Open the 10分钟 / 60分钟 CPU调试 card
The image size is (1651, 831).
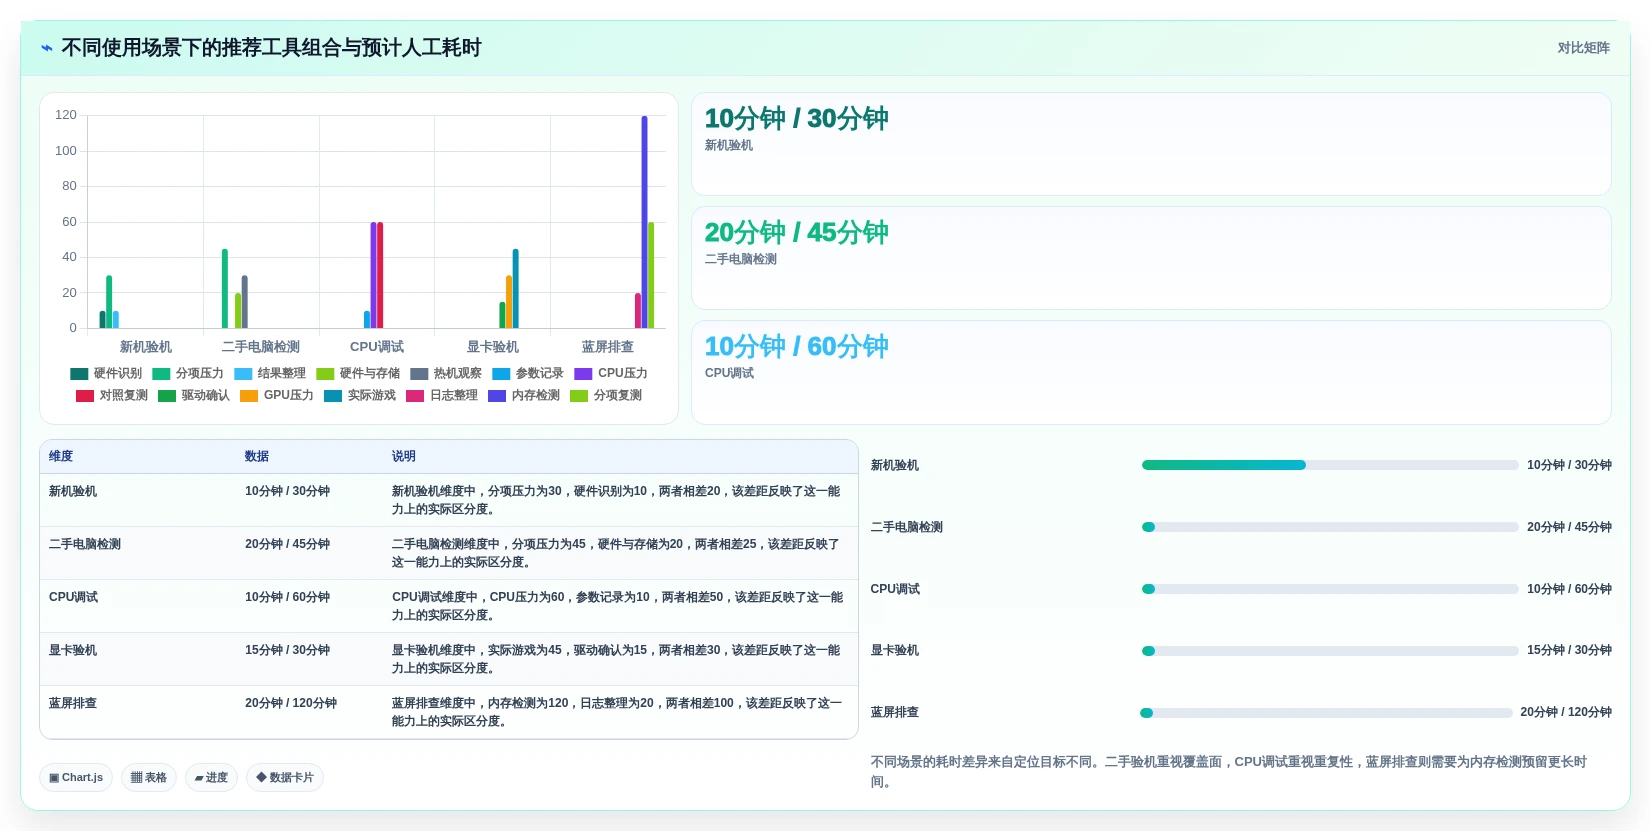click(1151, 372)
